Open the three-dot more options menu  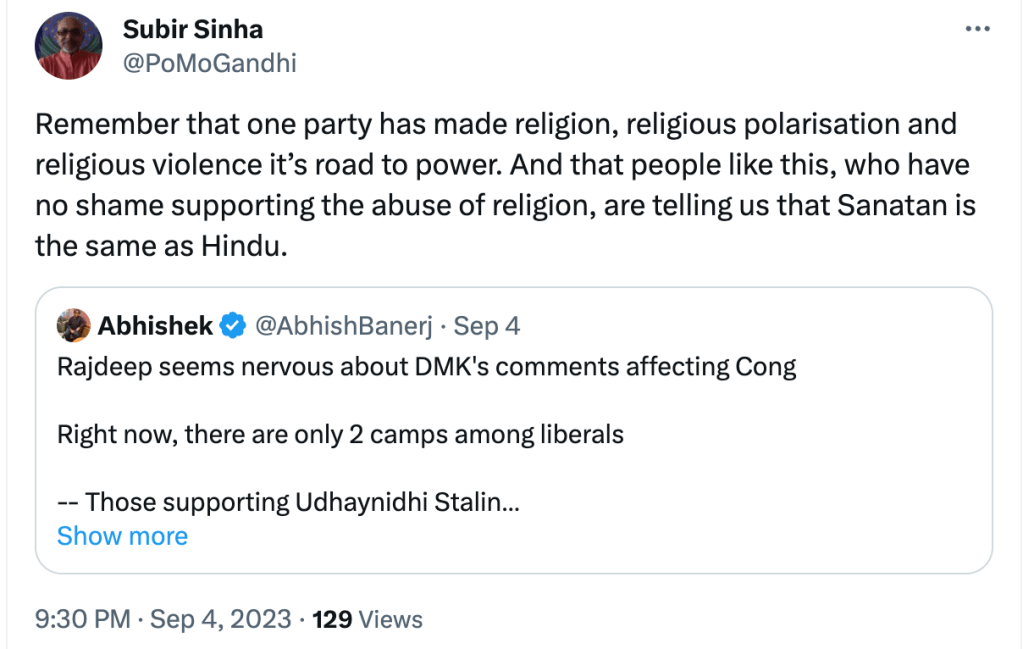click(976, 30)
